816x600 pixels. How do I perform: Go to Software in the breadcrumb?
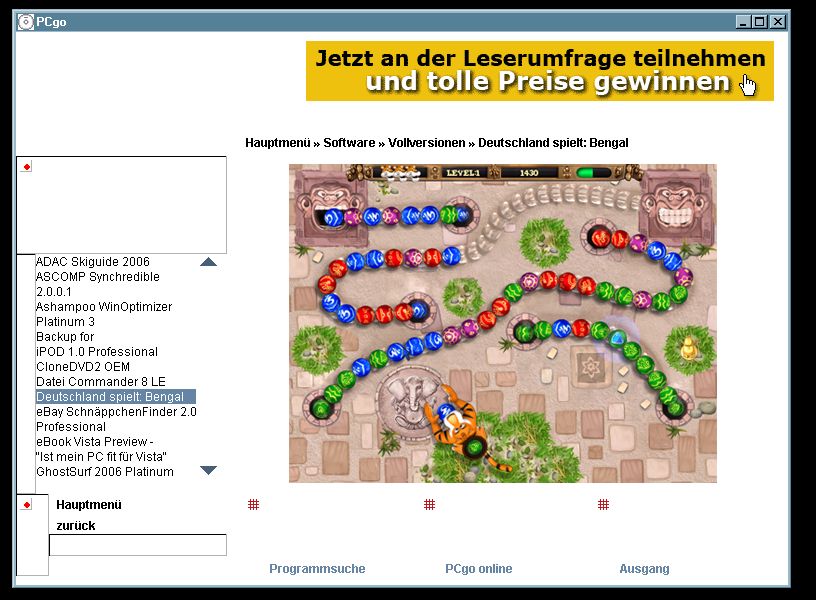click(x=349, y=143)
